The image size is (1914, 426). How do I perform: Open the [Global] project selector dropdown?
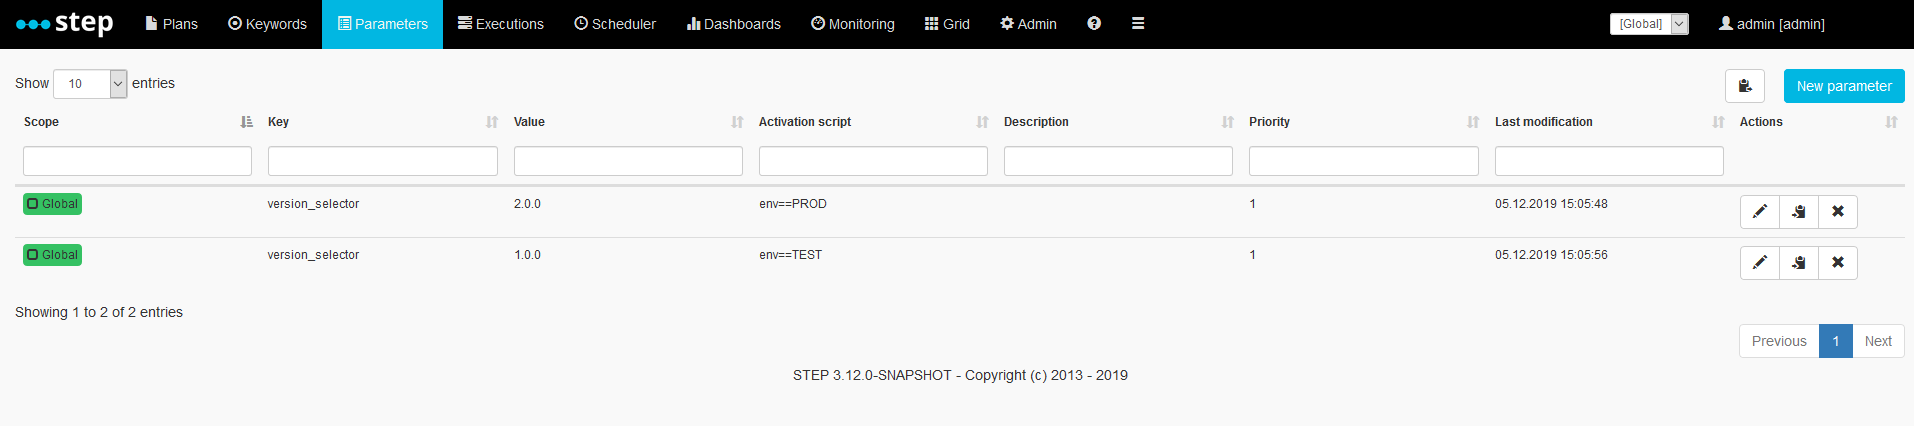coord(1649,24)
